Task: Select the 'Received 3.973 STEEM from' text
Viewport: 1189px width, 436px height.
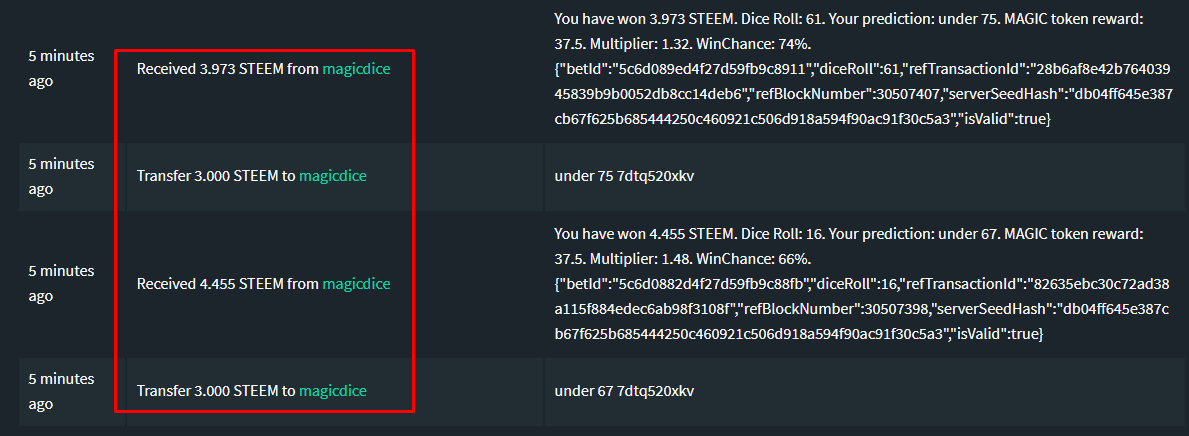Action: (x=227, y=69)
